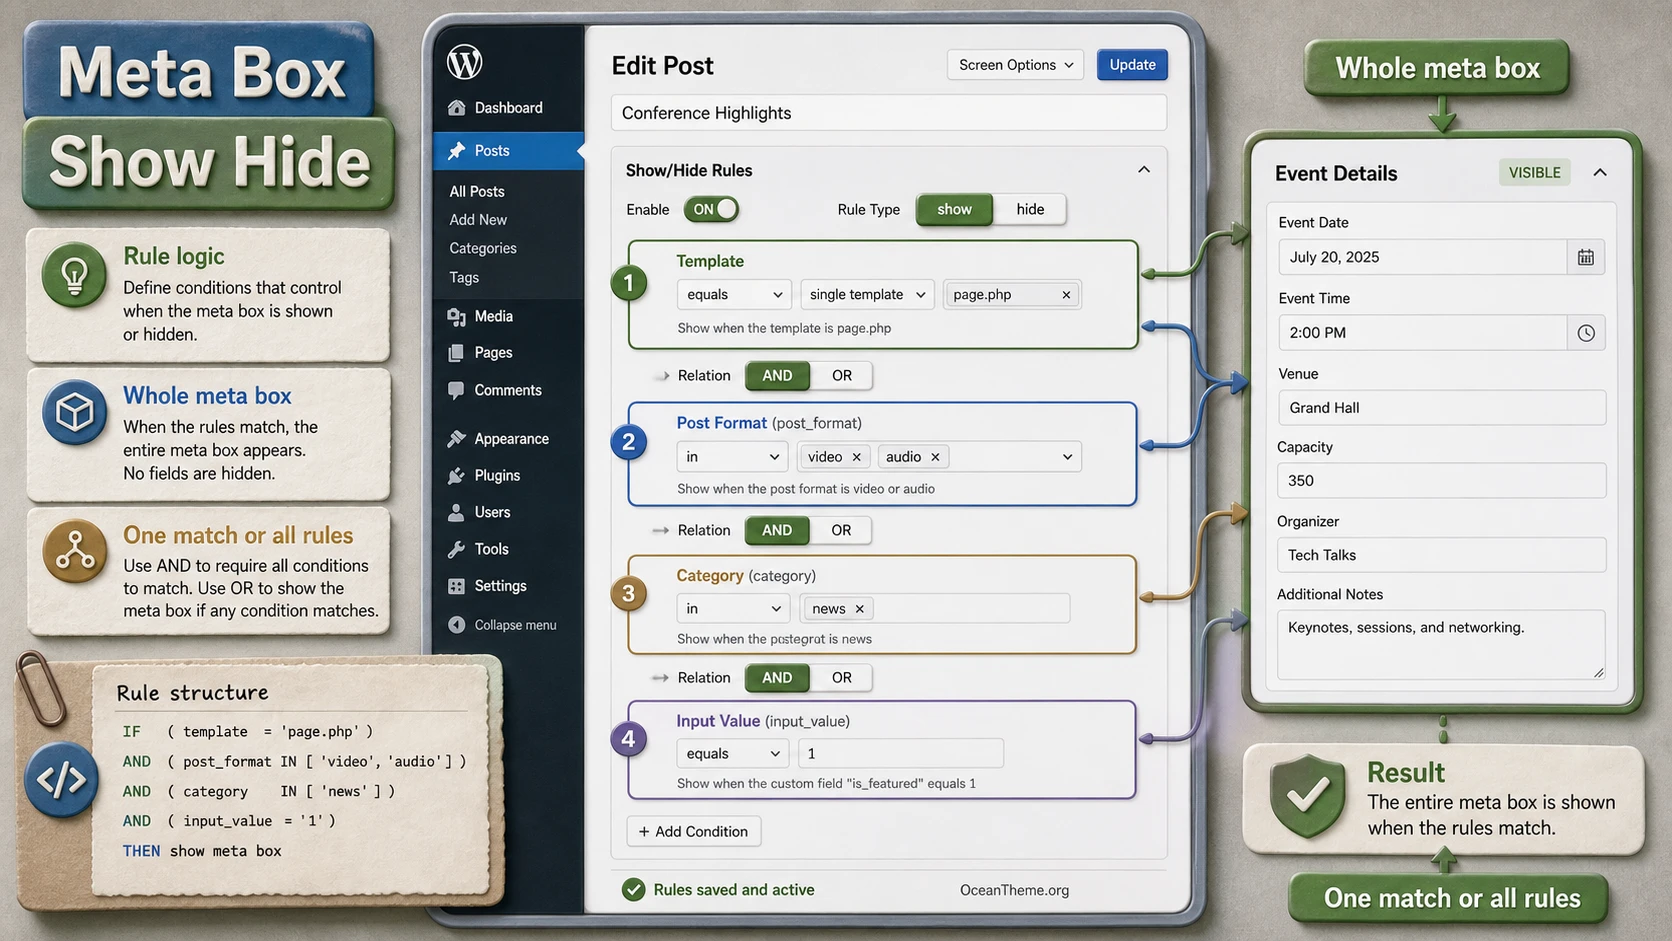1672x941 pixels.
Task: Click the Additional Notes text area
Action: tap(1441, 645)
